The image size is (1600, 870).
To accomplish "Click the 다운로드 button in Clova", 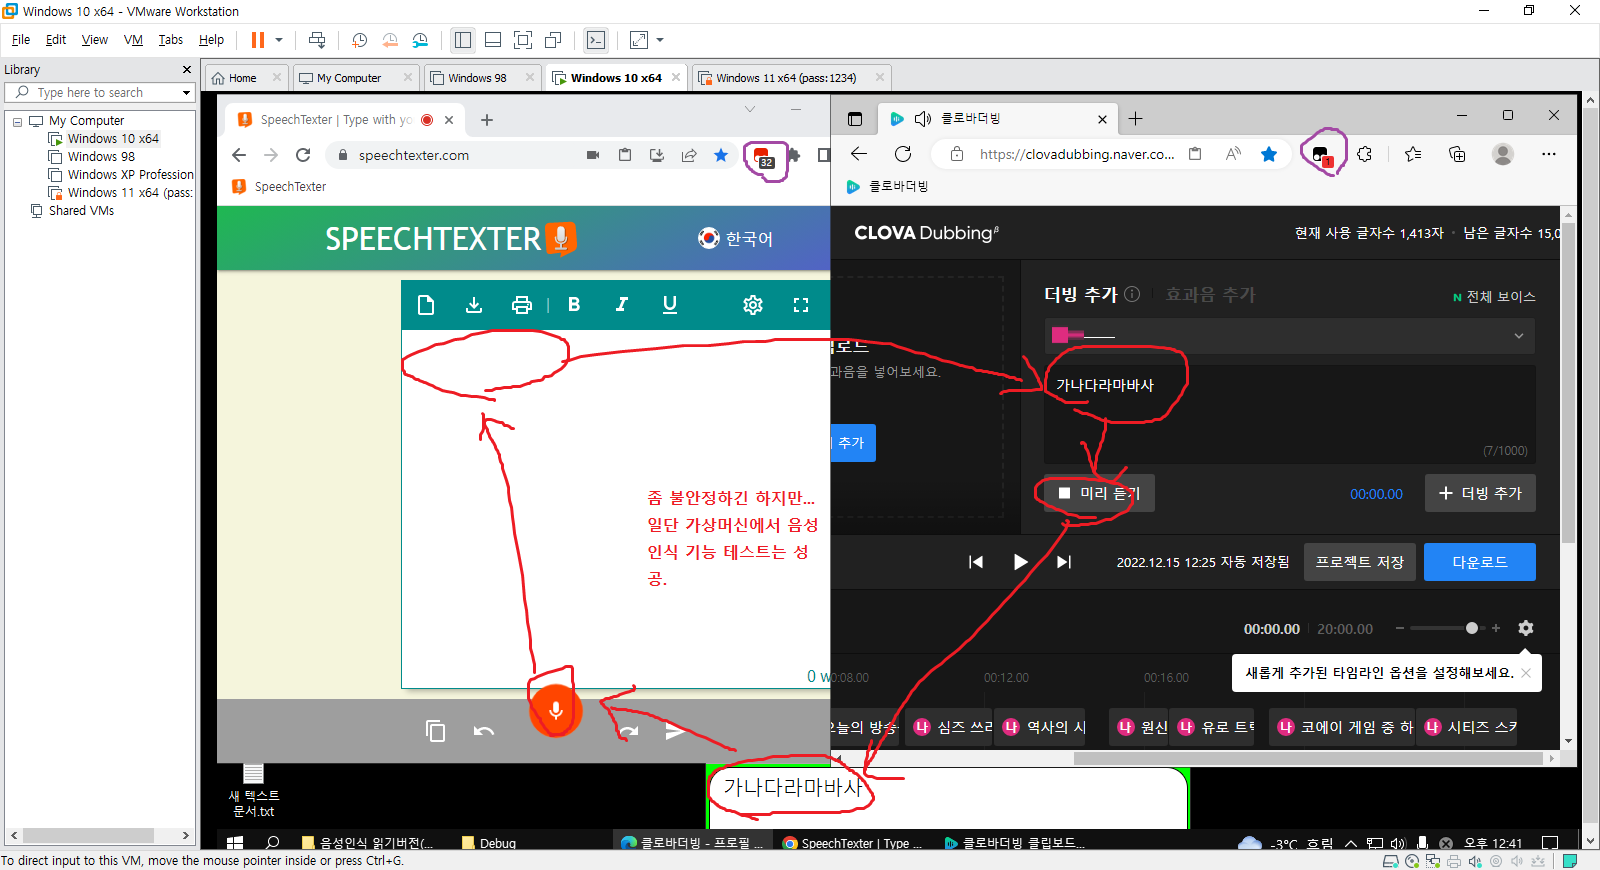I will coord(1480,562).
